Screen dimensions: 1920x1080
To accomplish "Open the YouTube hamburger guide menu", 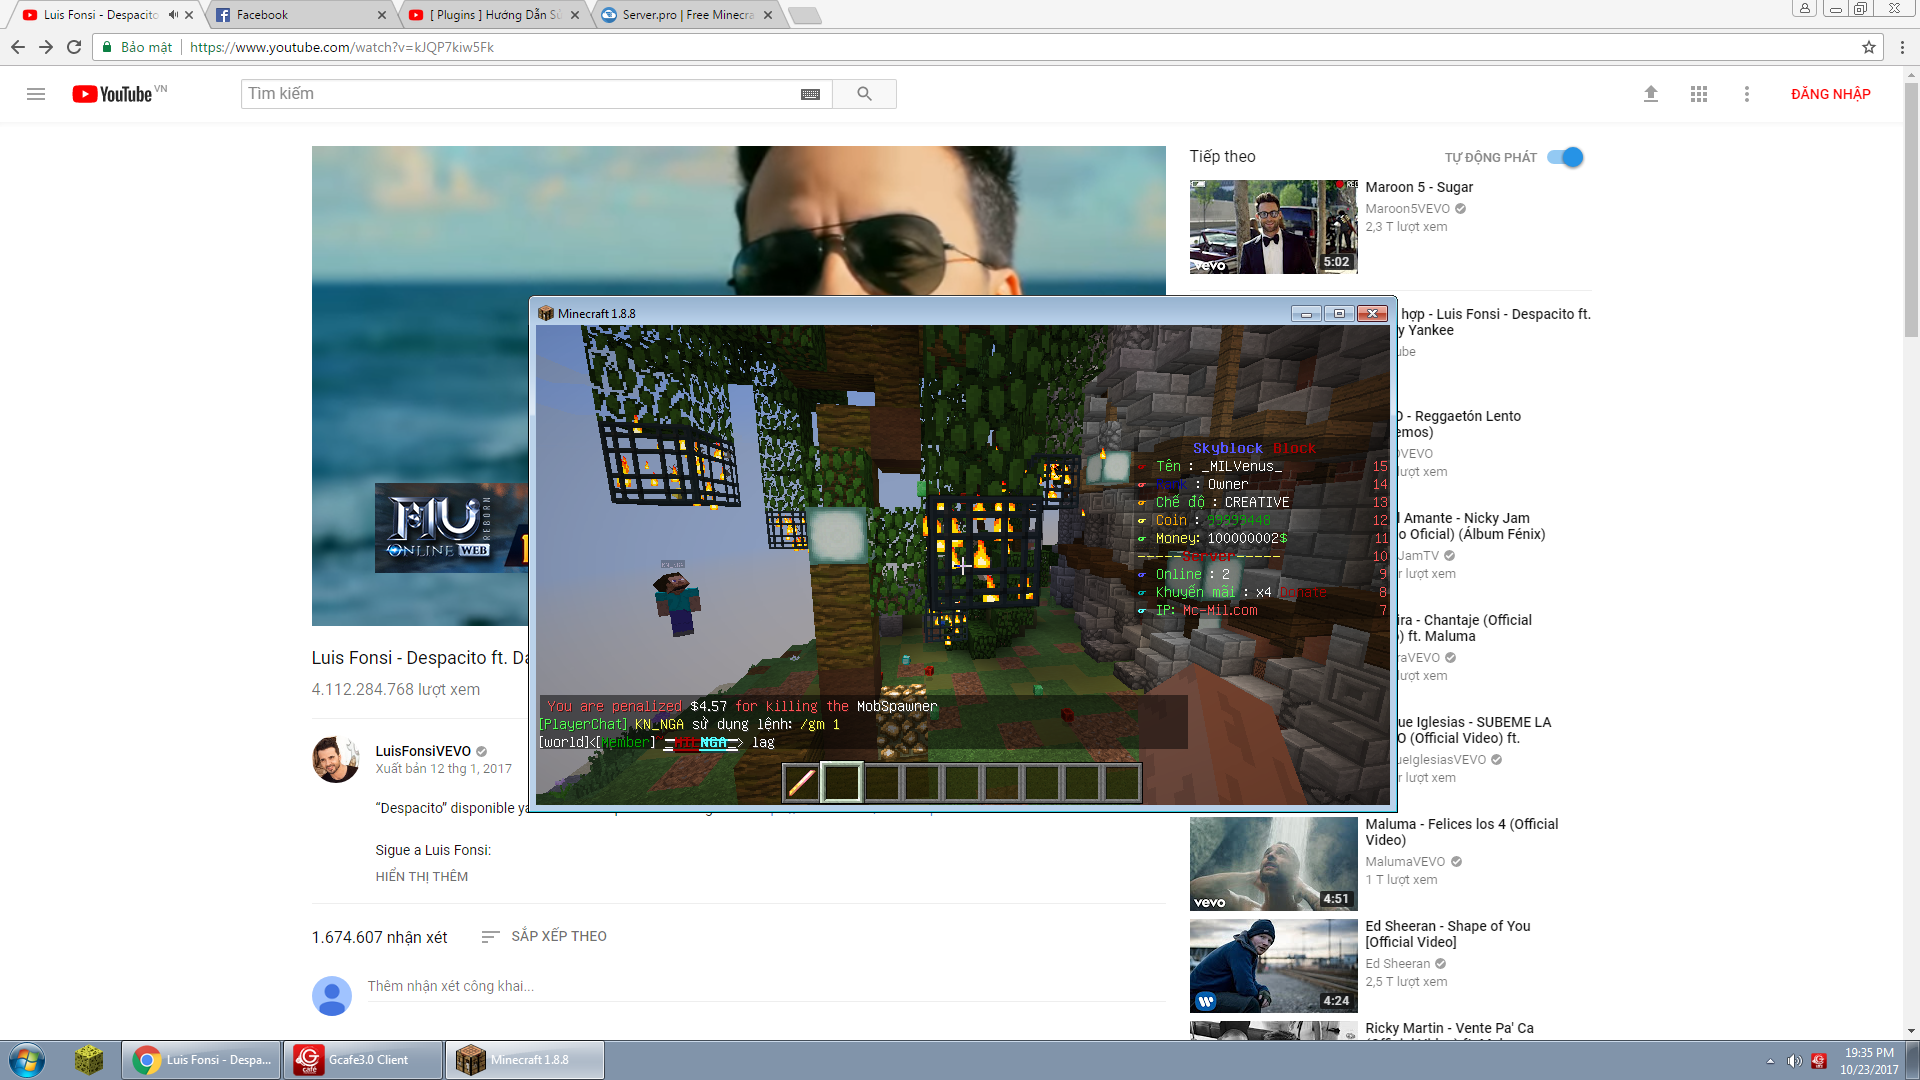I will click(36, 94).
